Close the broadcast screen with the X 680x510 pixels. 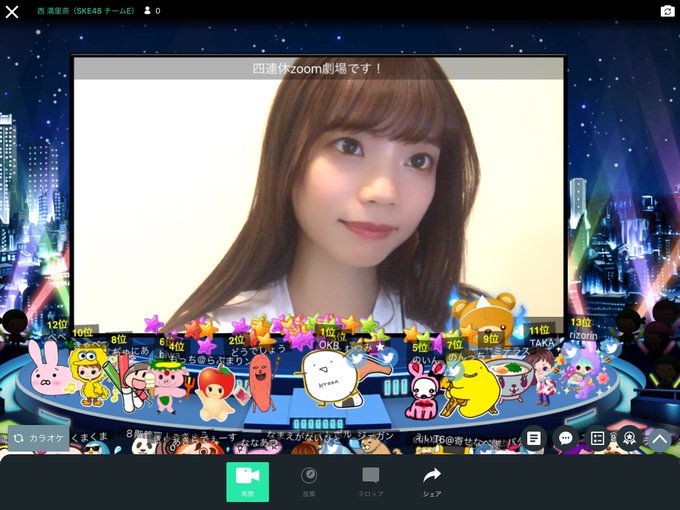12,12
